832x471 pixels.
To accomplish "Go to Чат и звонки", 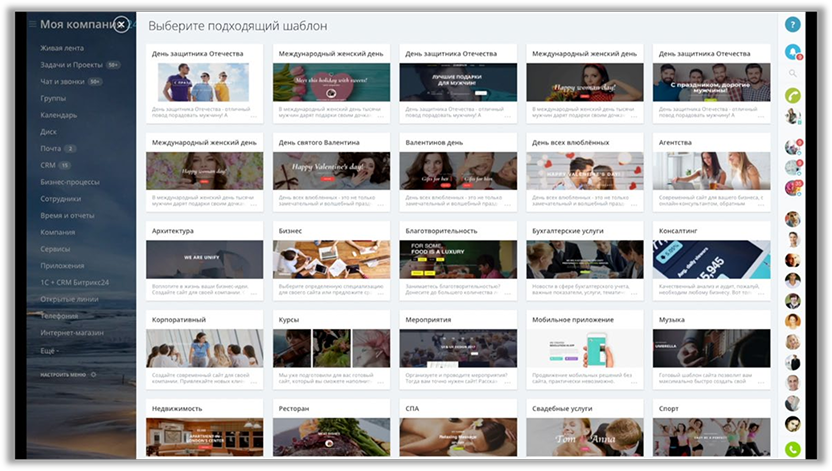I will tap(62, 82).
